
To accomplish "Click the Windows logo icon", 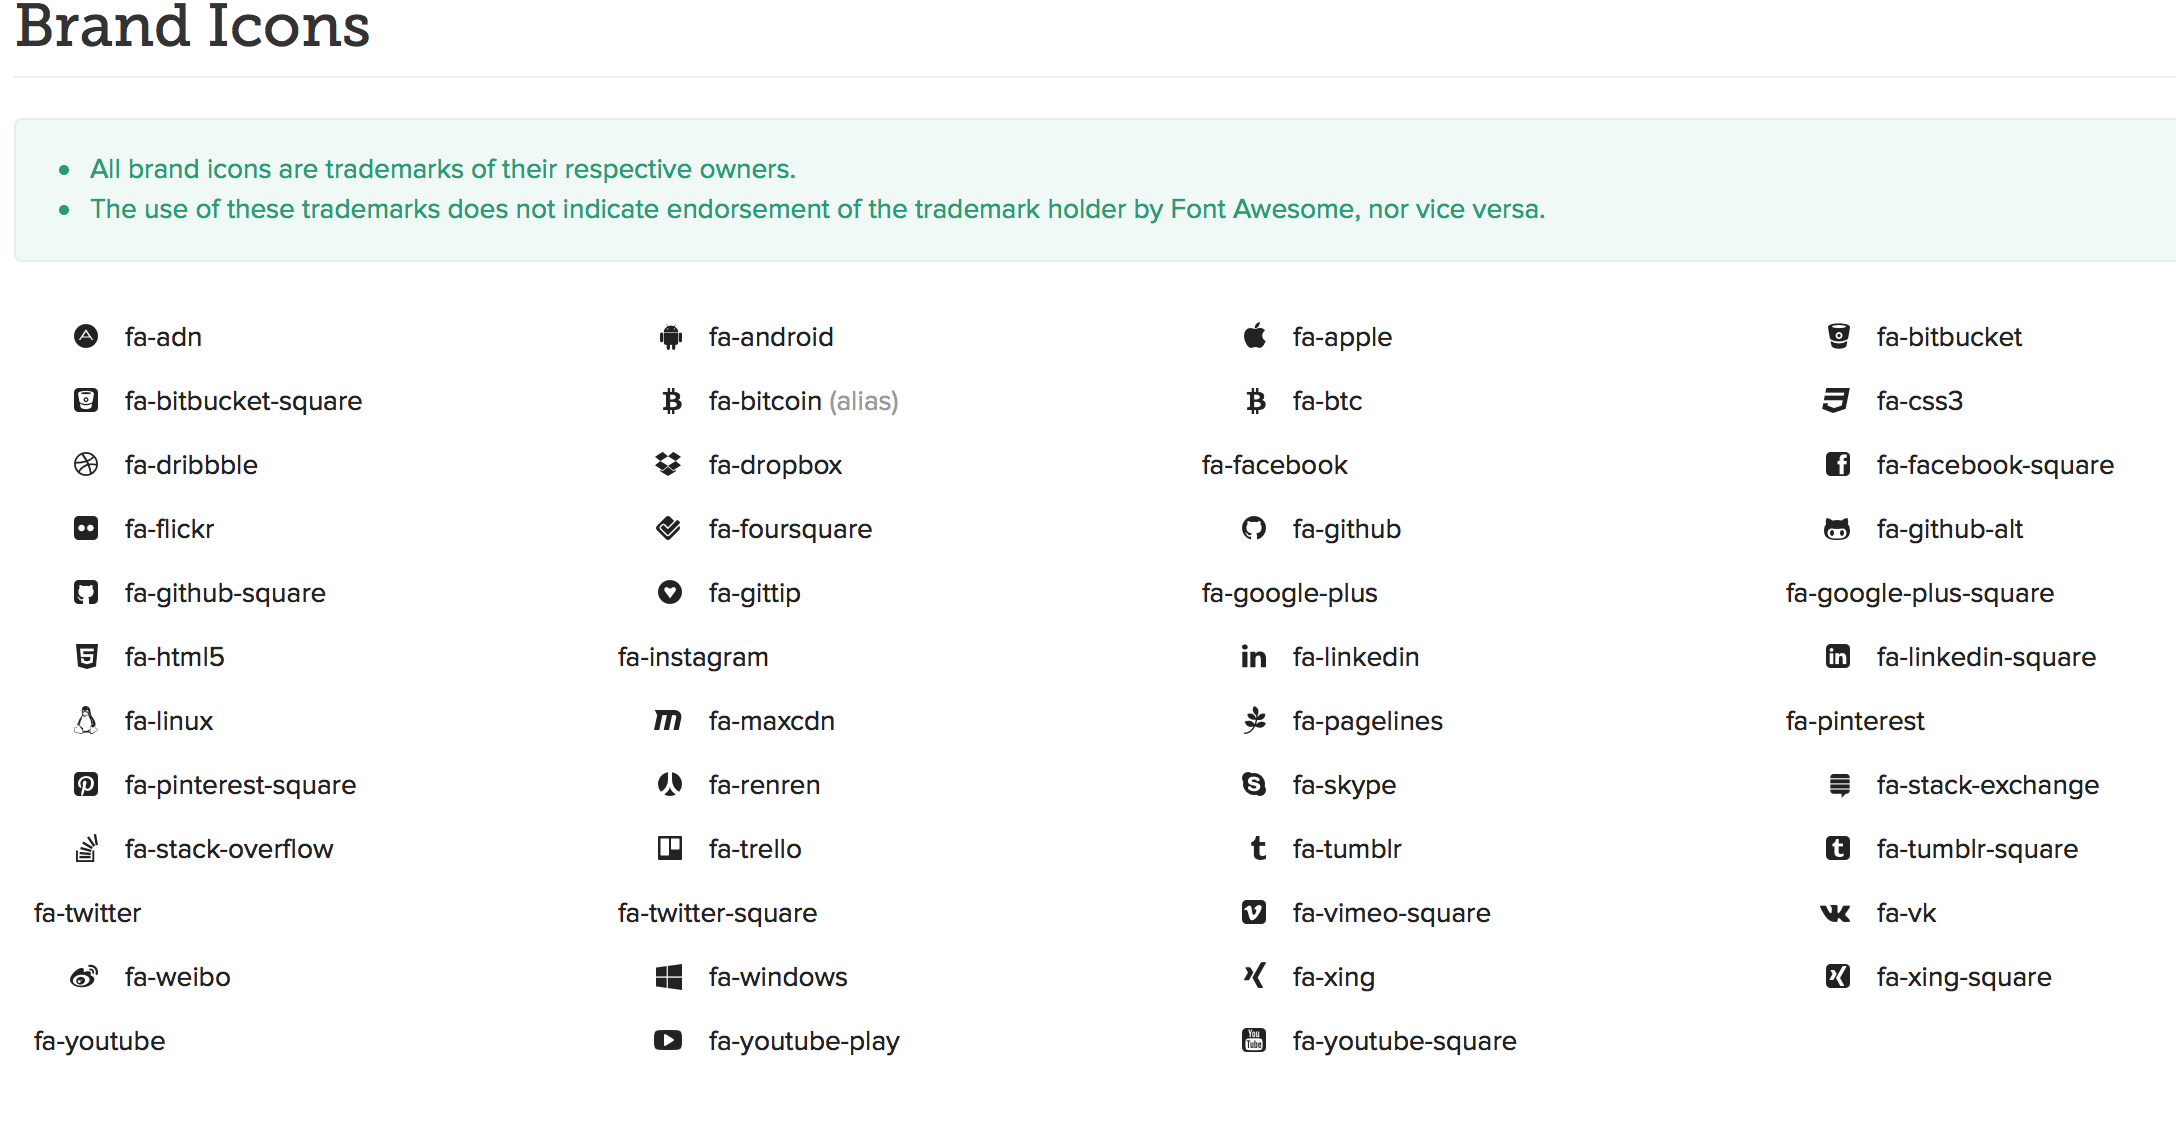I will point(669,976).
